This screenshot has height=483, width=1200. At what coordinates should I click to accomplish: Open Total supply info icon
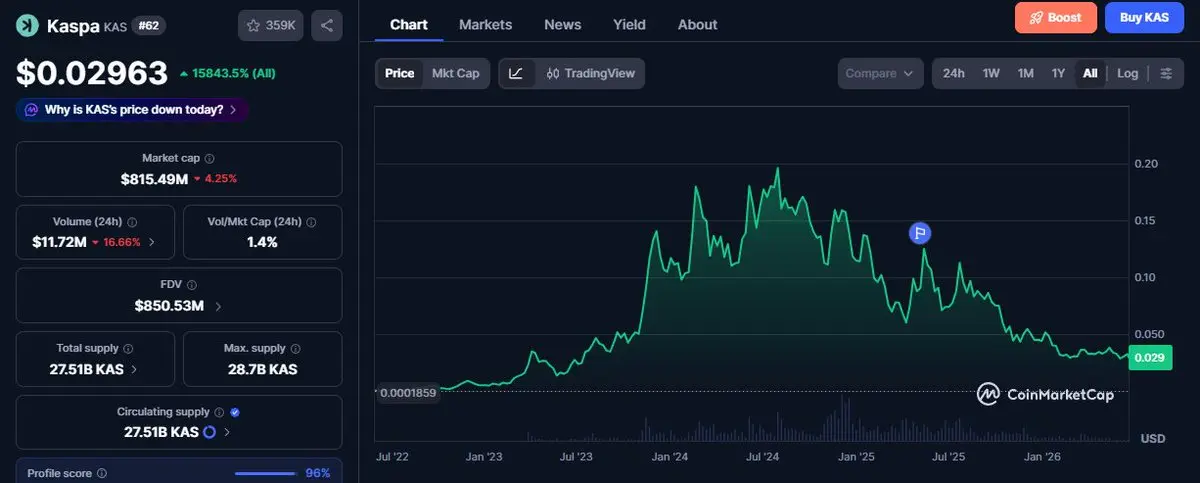(x=128, y=349)
